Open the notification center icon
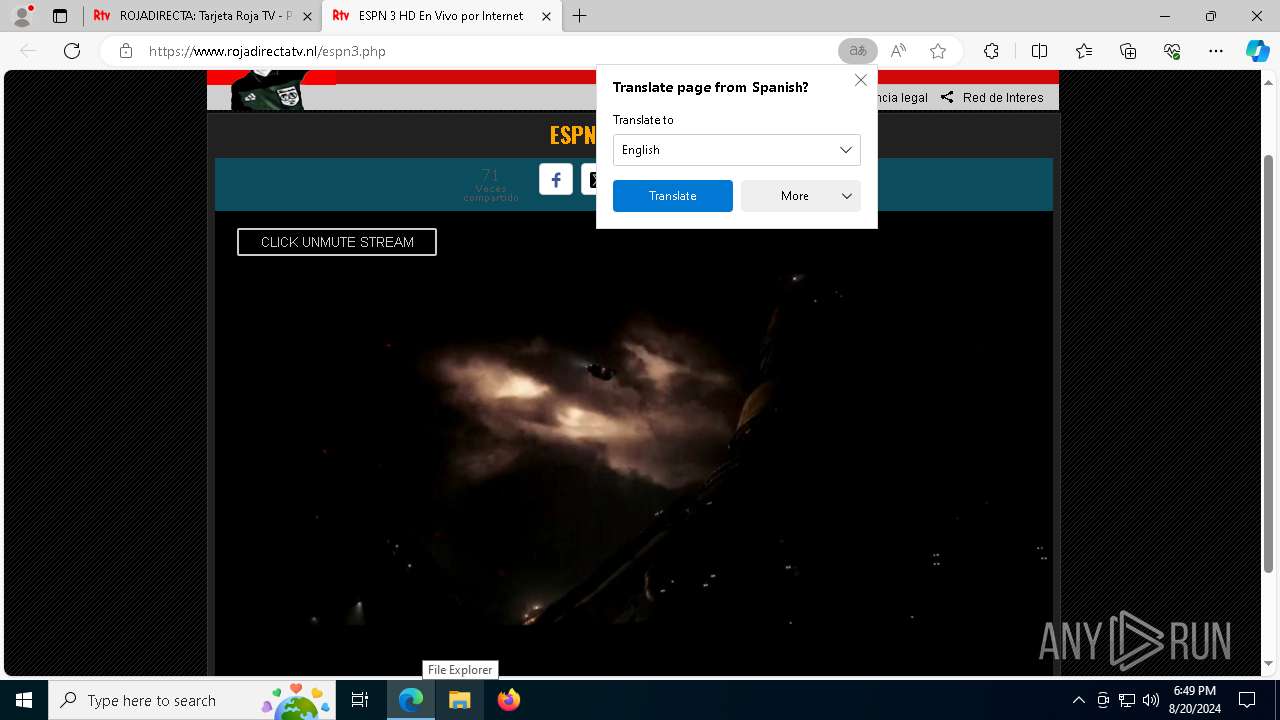 (x=1247, y=700)
